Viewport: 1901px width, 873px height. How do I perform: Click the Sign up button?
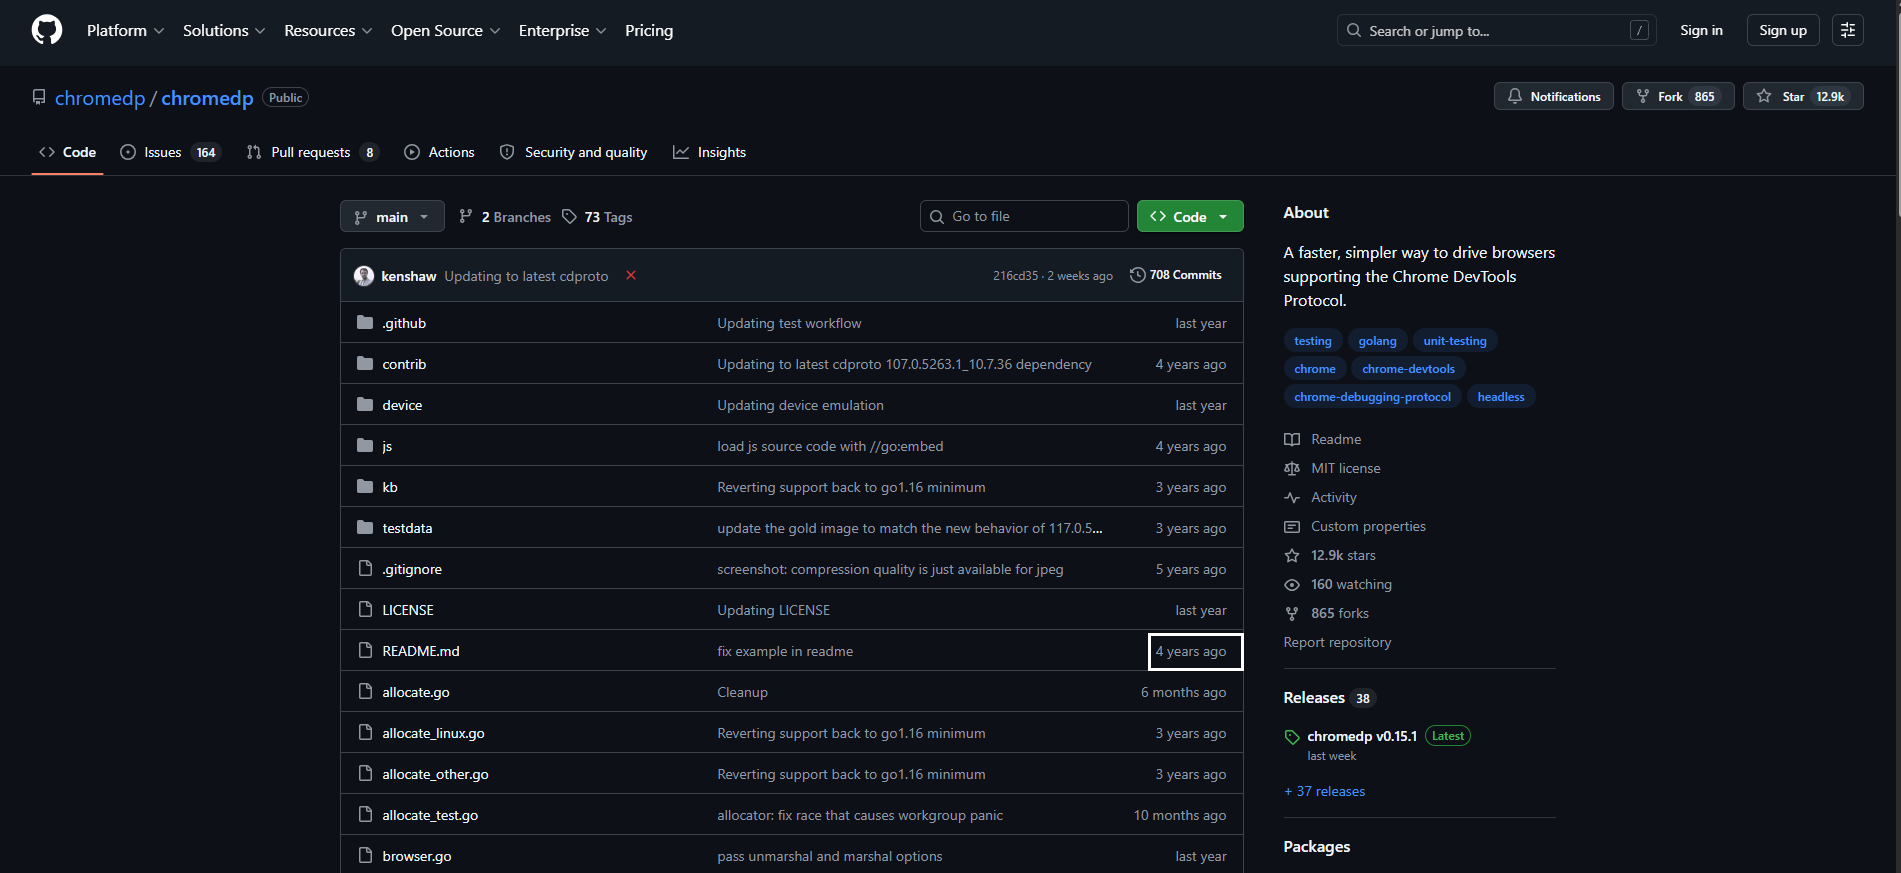(x=1783, y=30)
